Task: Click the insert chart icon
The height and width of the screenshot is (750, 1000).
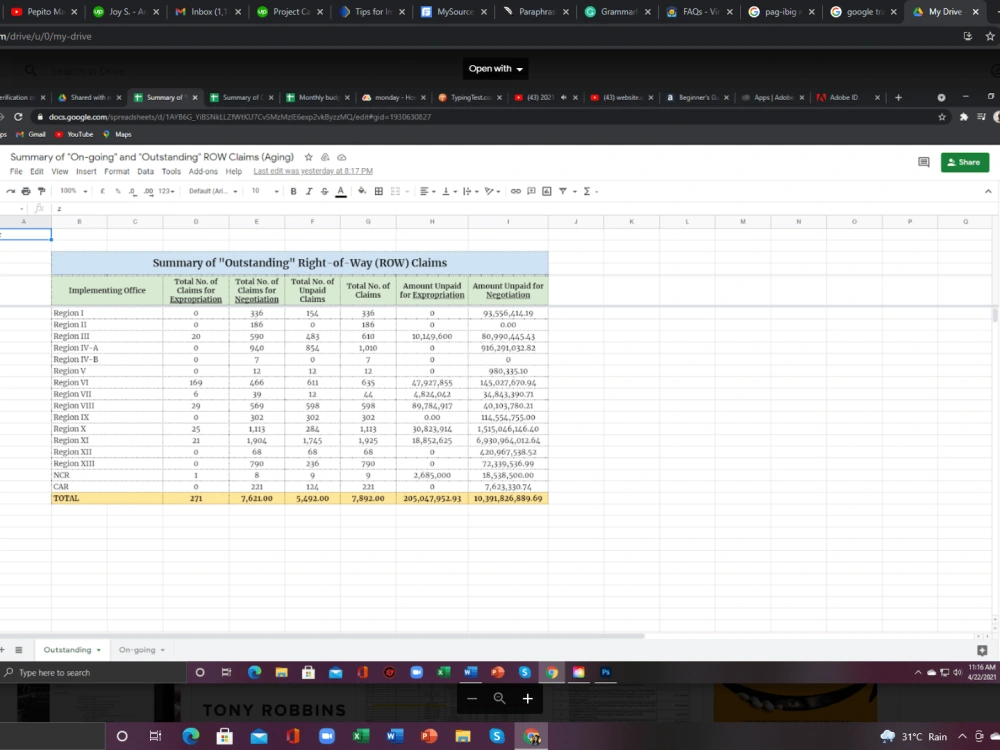Action: (547, 191)
